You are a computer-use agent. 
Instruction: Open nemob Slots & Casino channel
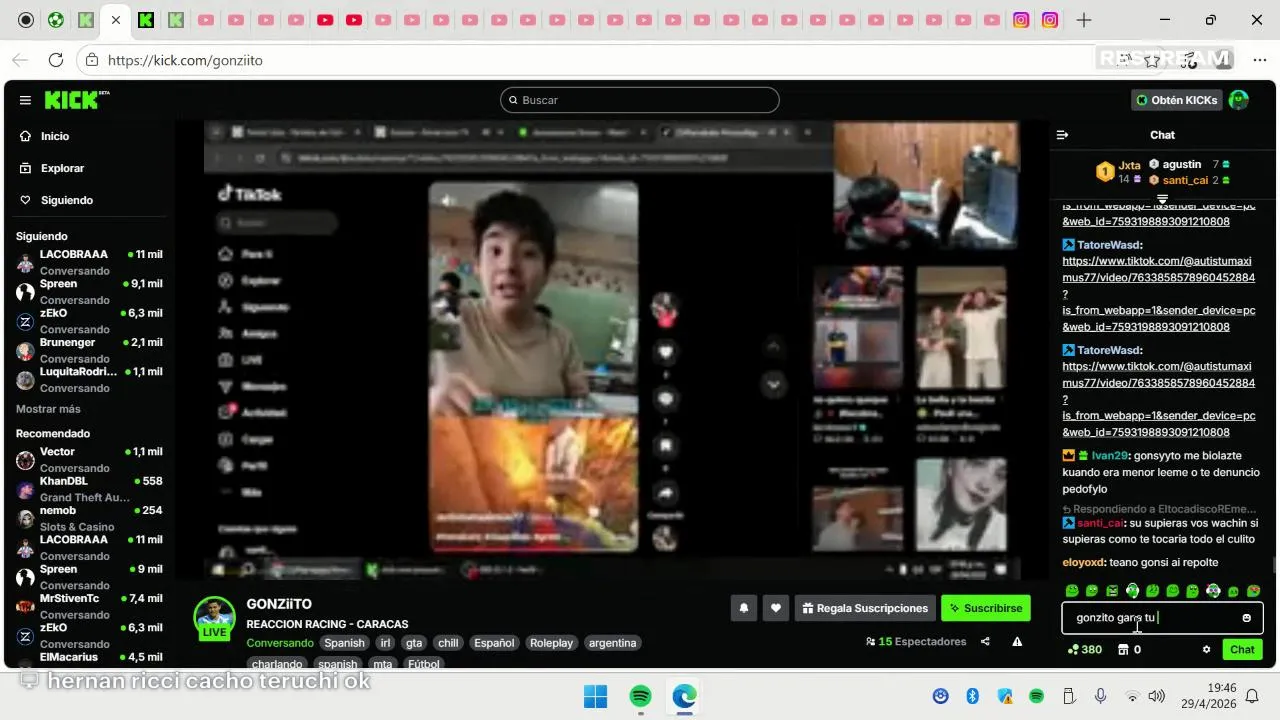88,518
